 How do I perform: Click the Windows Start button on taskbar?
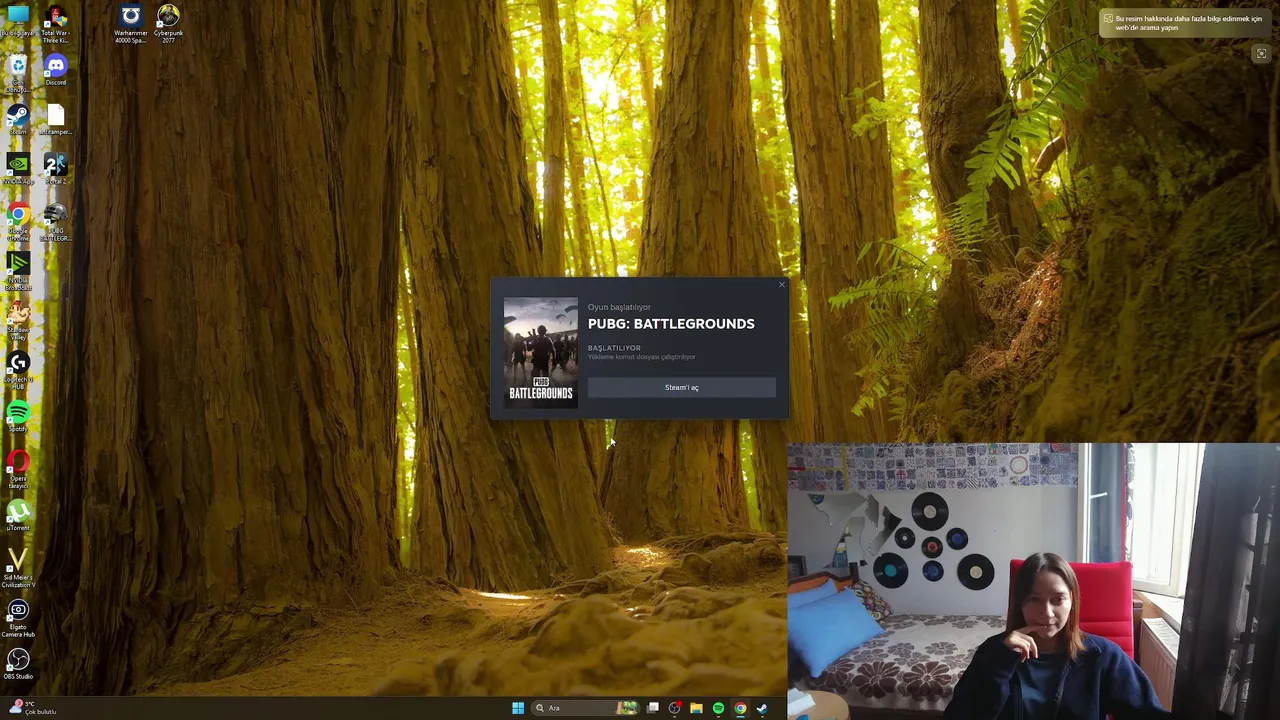click(518, 708)
